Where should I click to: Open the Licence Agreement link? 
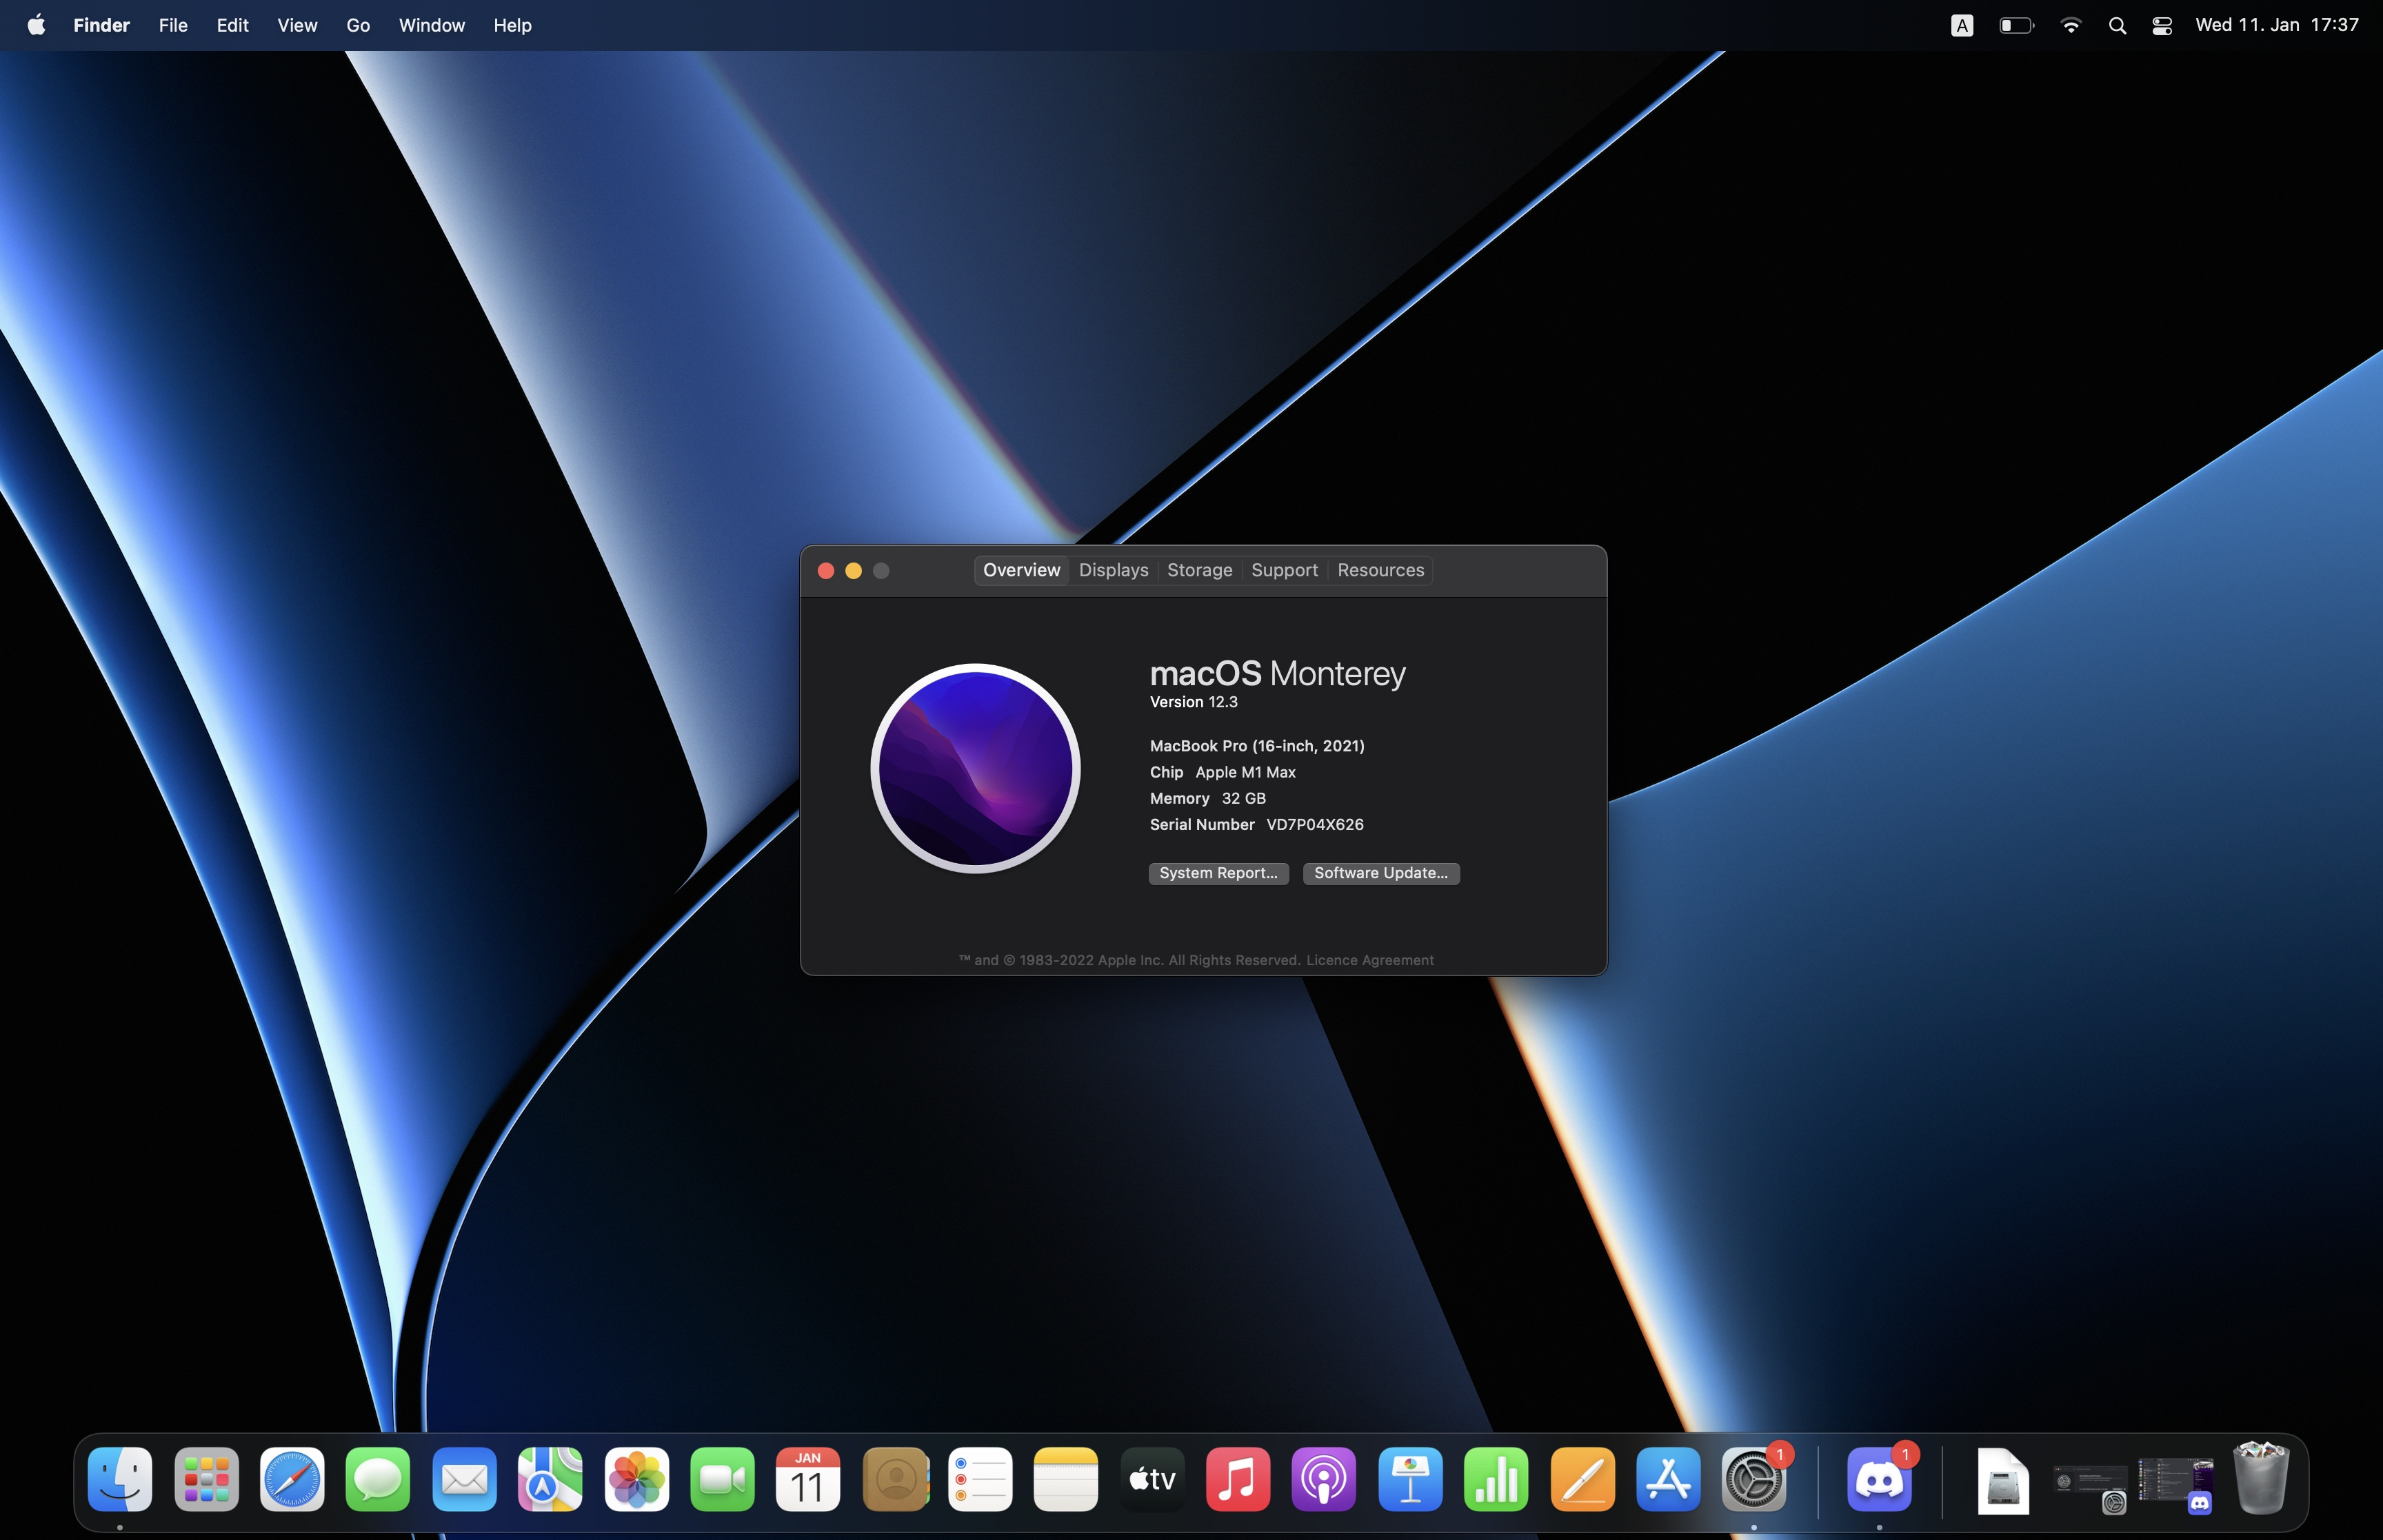1369,960
